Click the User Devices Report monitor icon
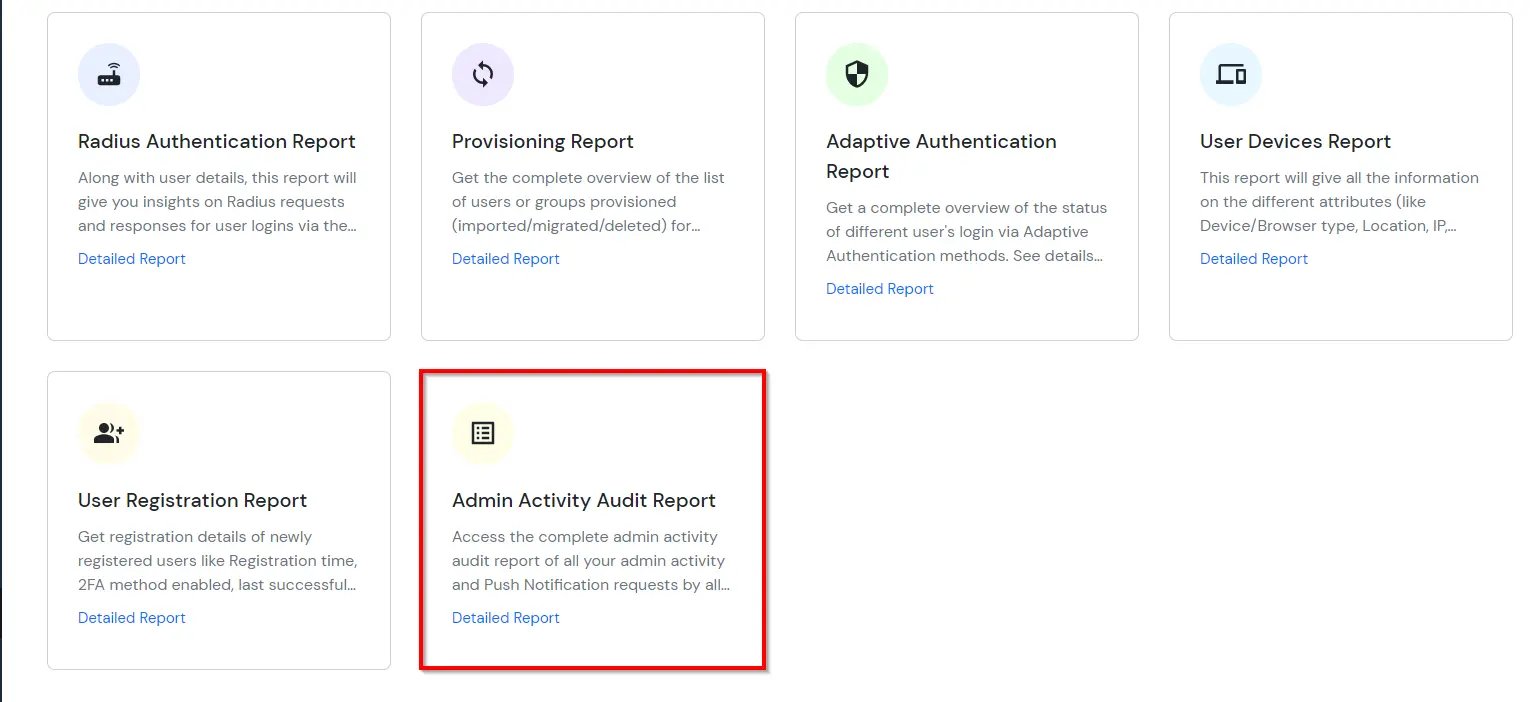 tap(1231, 74)
